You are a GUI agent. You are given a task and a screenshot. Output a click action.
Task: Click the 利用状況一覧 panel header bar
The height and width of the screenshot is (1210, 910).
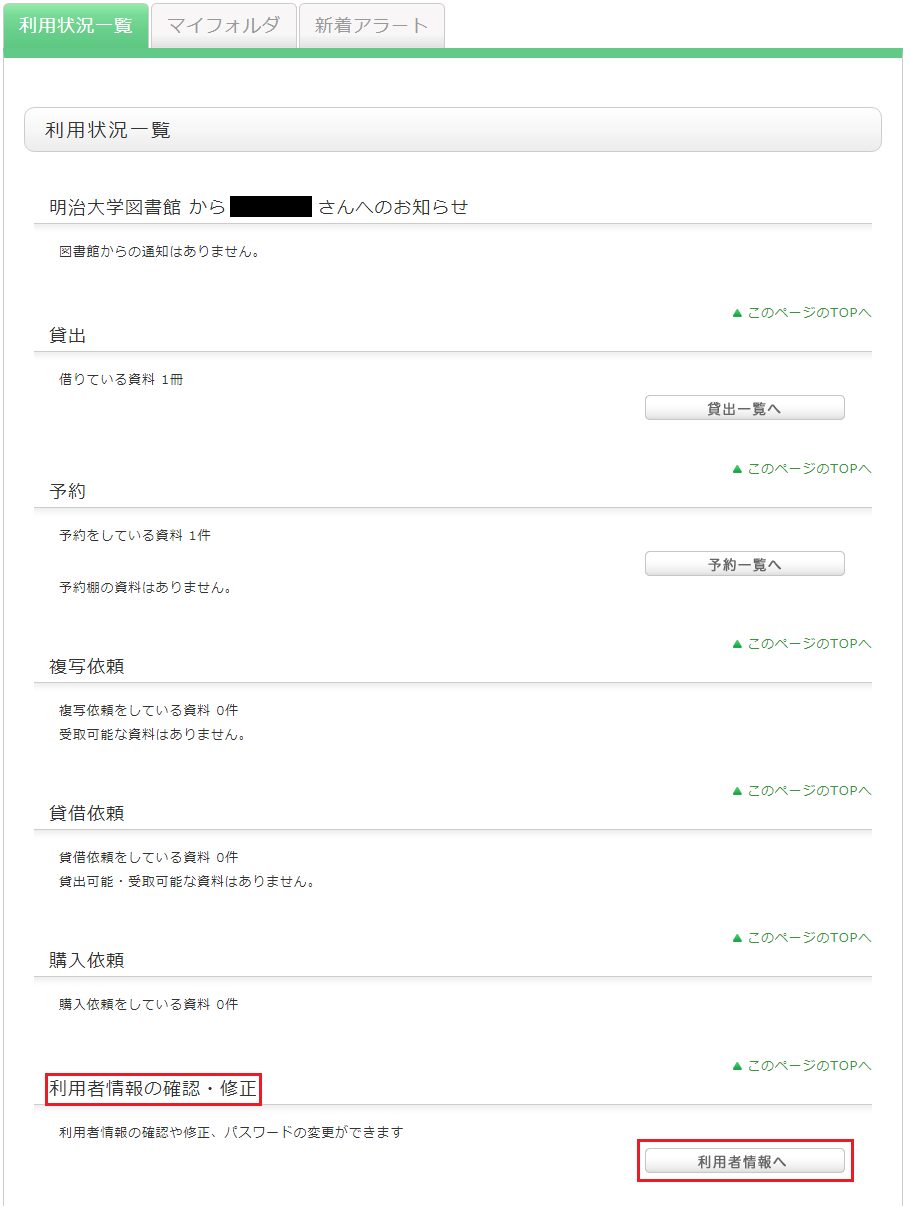click(453, 130)
